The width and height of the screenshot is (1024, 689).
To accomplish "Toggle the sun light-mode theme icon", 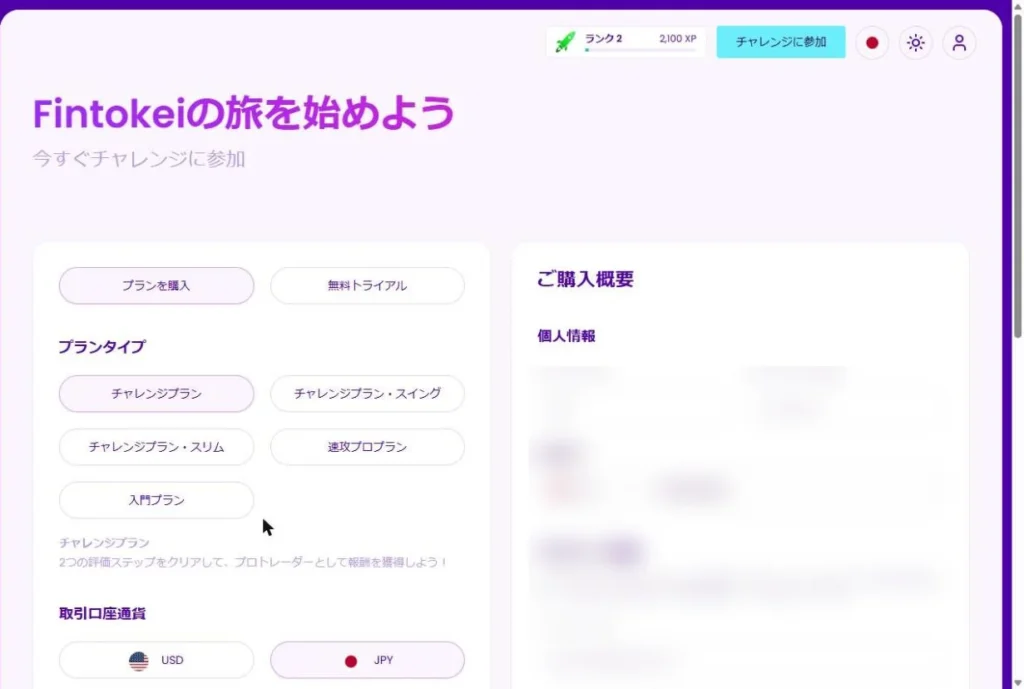I will point(916,42).
